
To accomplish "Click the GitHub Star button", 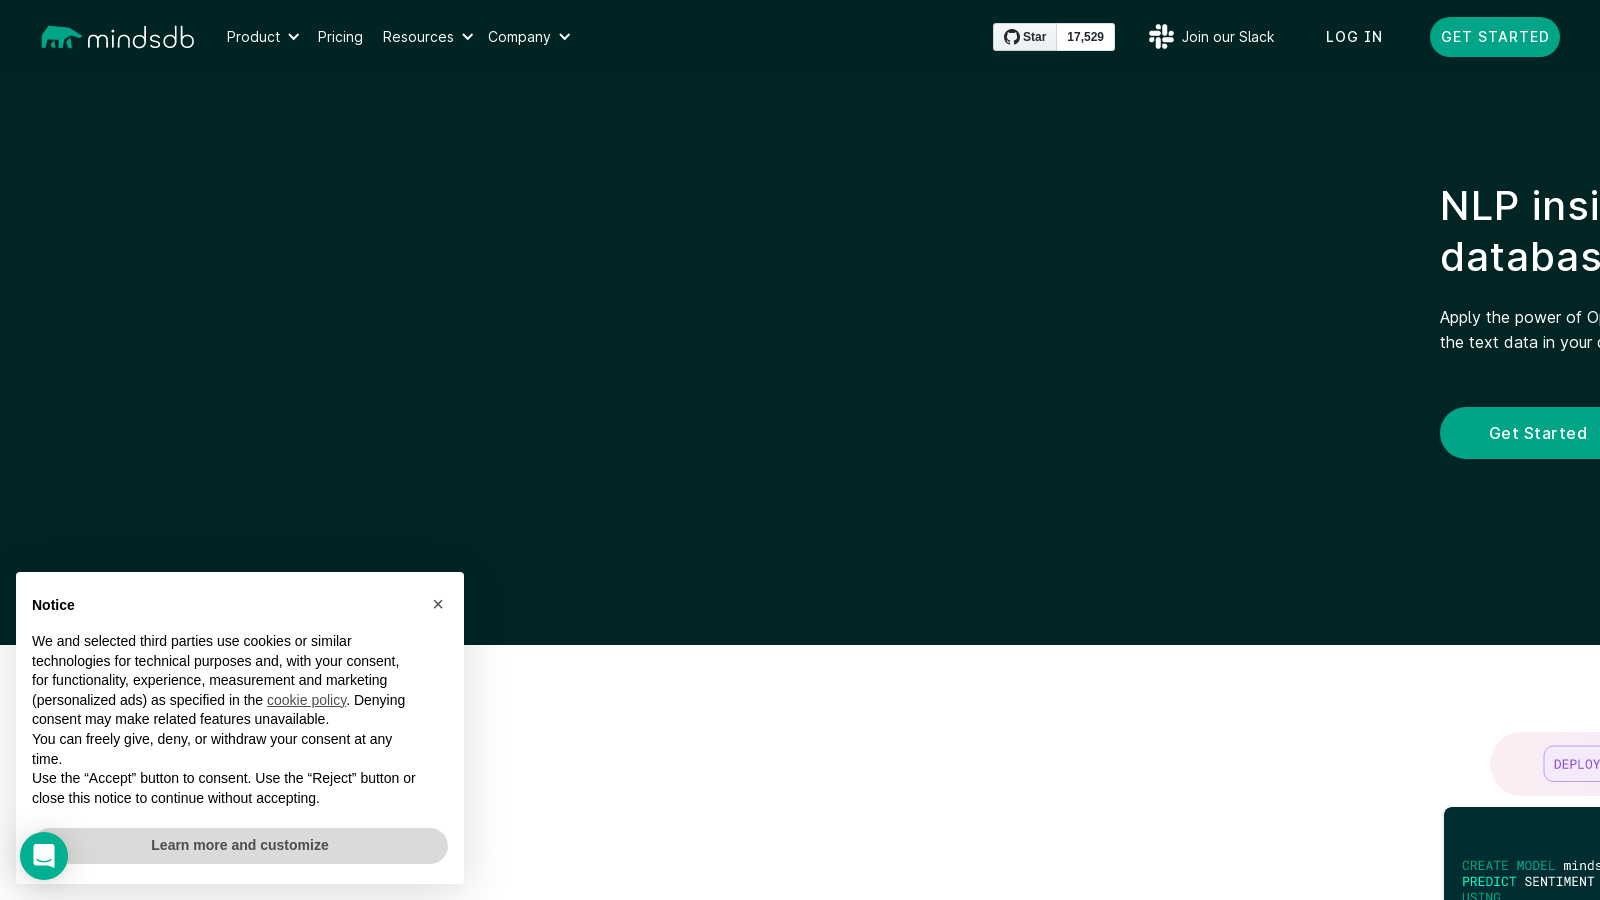I will pos(1025,37).
